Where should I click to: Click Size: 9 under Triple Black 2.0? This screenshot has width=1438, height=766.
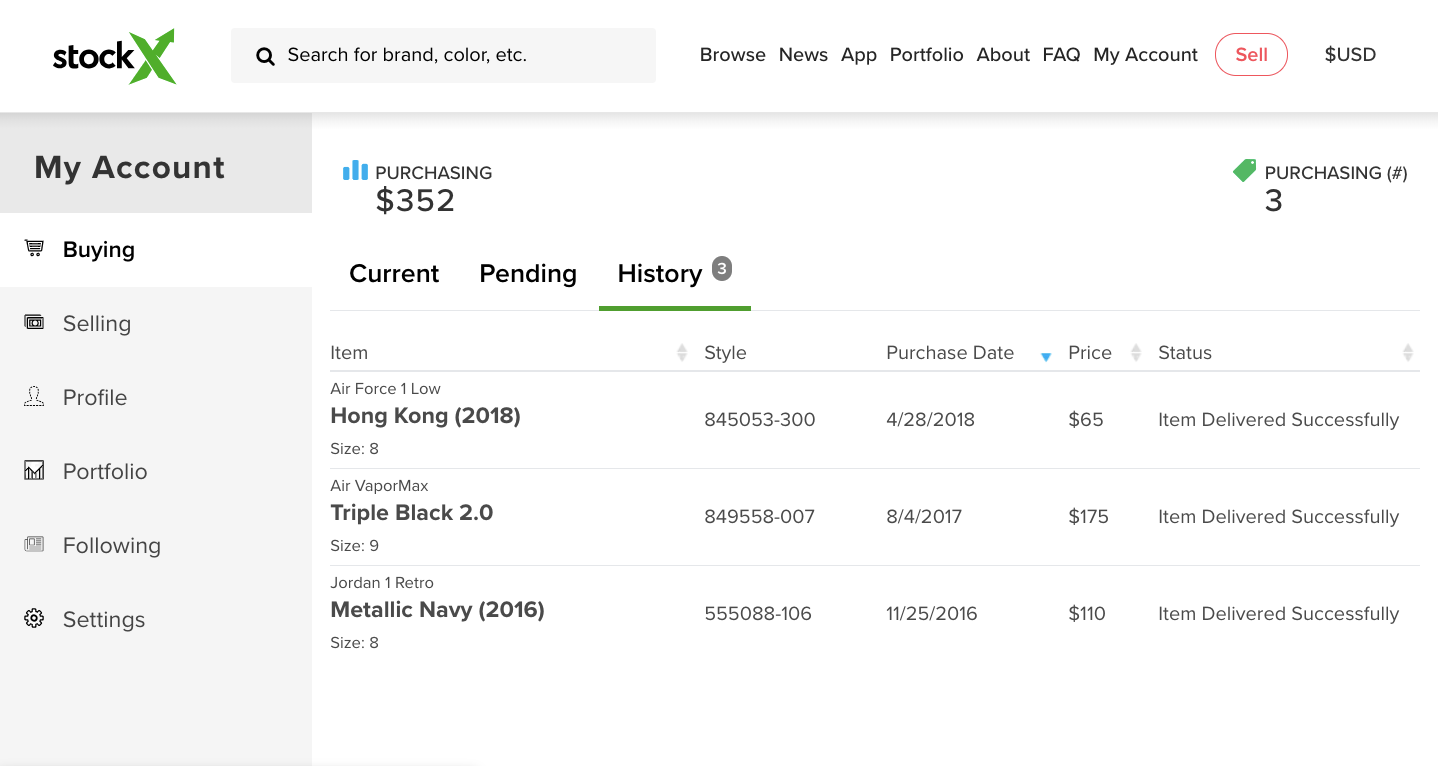(x=354, y=546)
